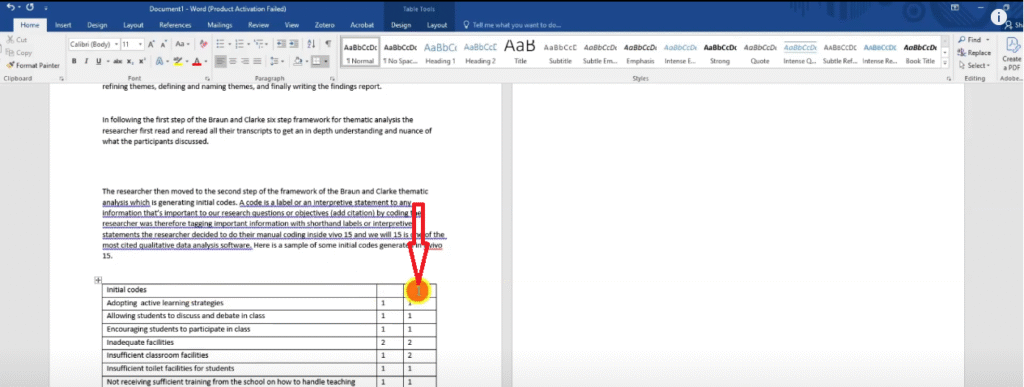Switch to the Insert tab
This screenshot has width=1024, height=387.
tap(63, 25)
